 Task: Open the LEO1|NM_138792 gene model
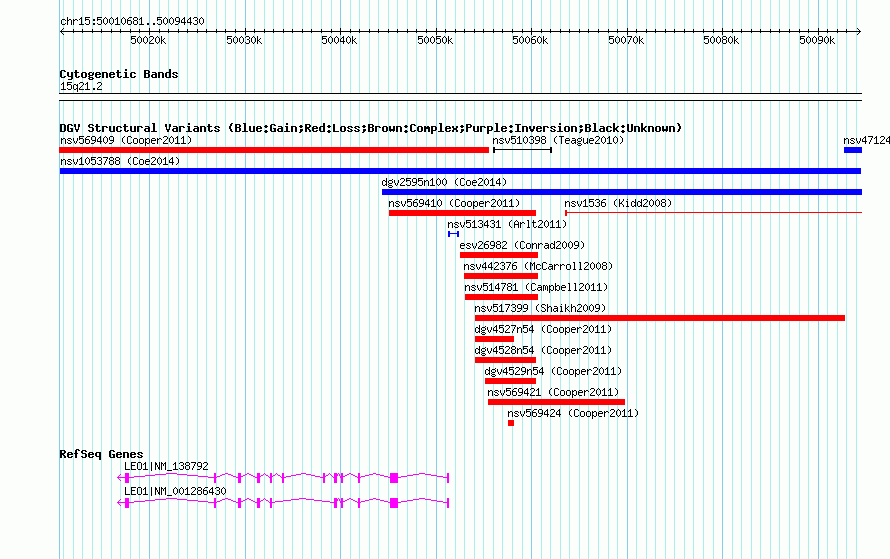coord(283,478)
